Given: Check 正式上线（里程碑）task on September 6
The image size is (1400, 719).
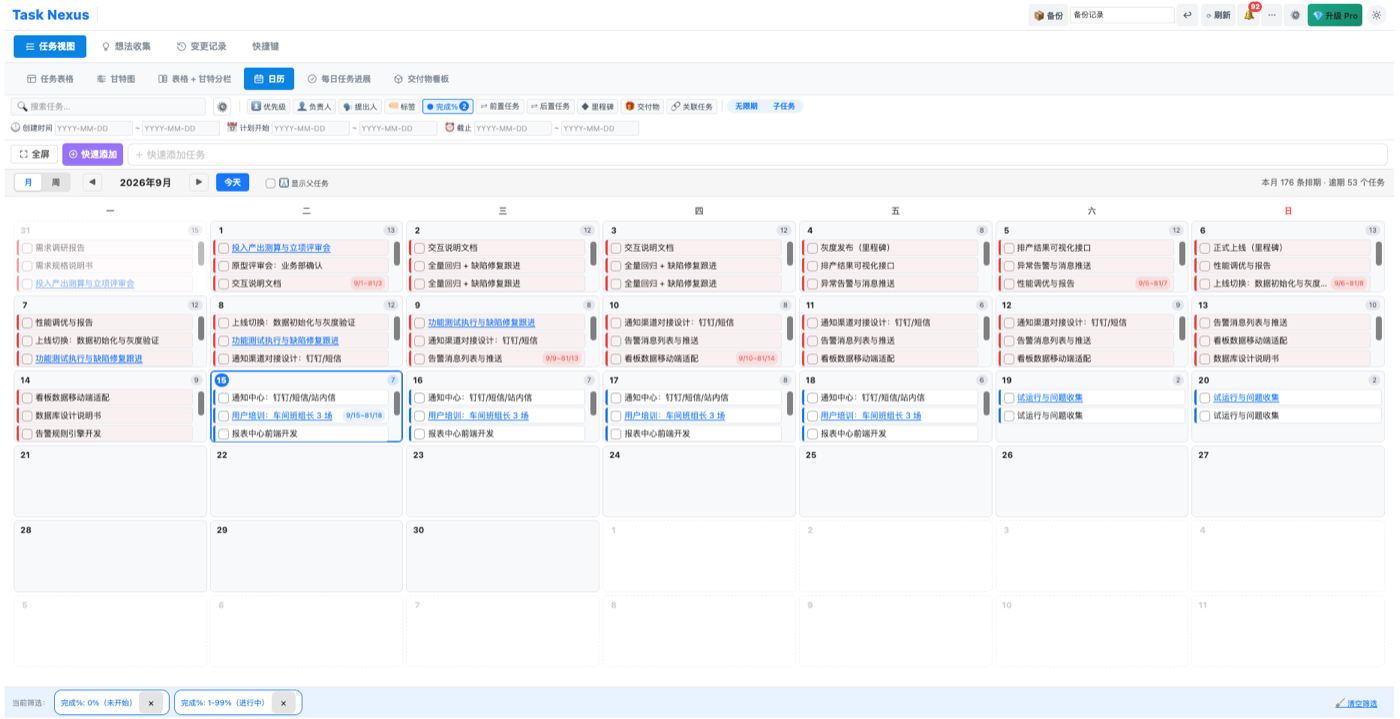Looking at the screenshot, I should (x=1205, y=248).
